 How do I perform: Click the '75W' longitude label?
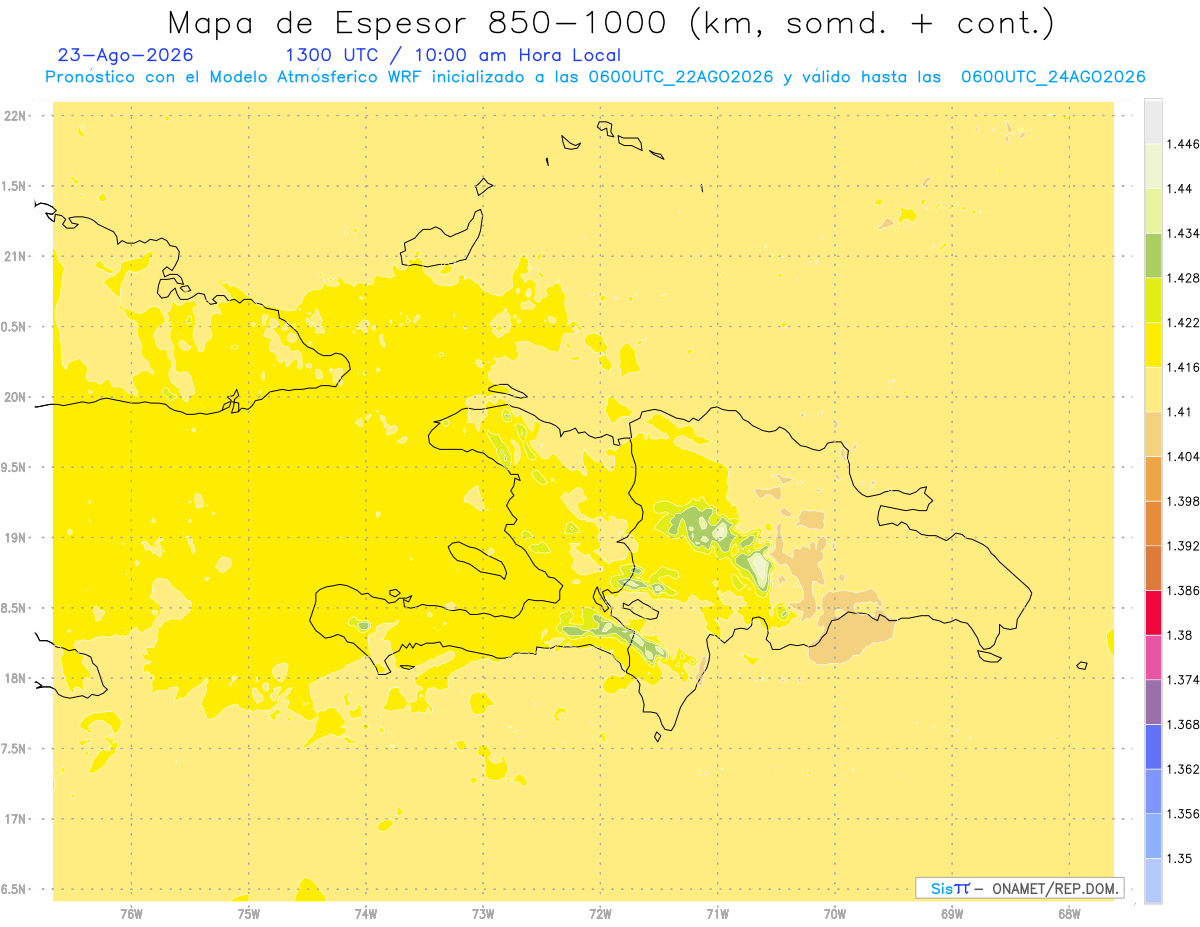pos(248,914)
